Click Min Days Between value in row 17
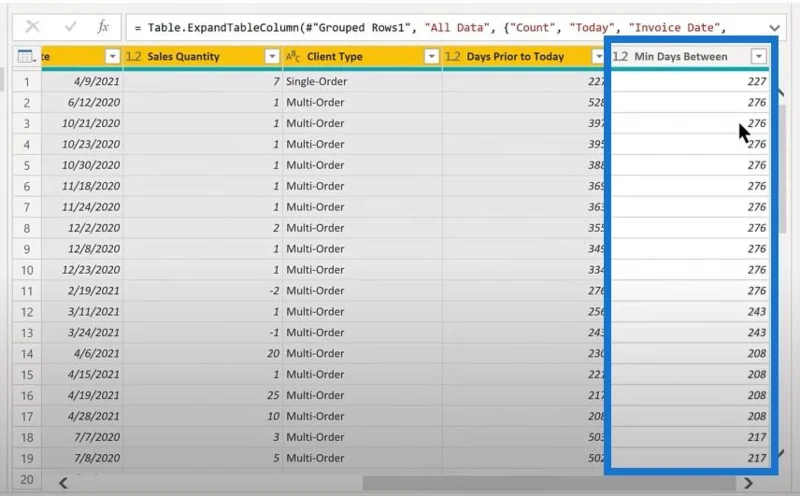Image resolution: width=800 pixels, height=496 pixels. pyautogui.click(x=690, y=416)
